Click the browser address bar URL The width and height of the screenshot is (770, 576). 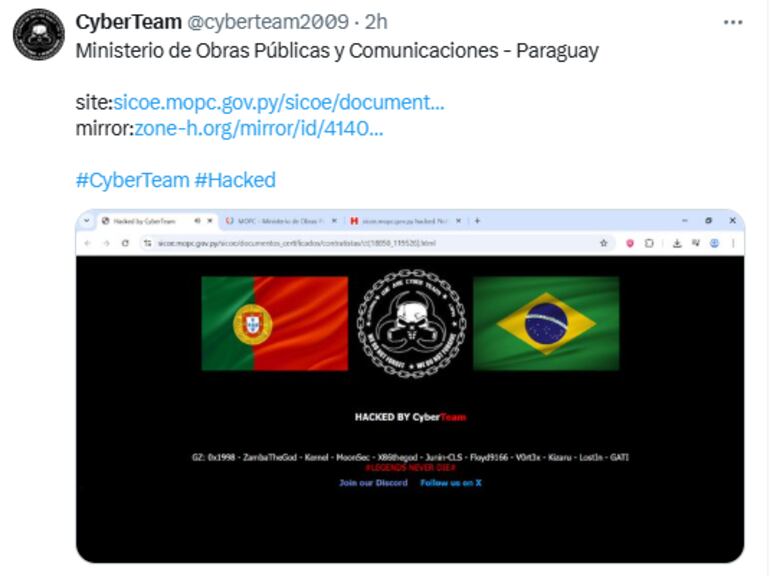297,243
